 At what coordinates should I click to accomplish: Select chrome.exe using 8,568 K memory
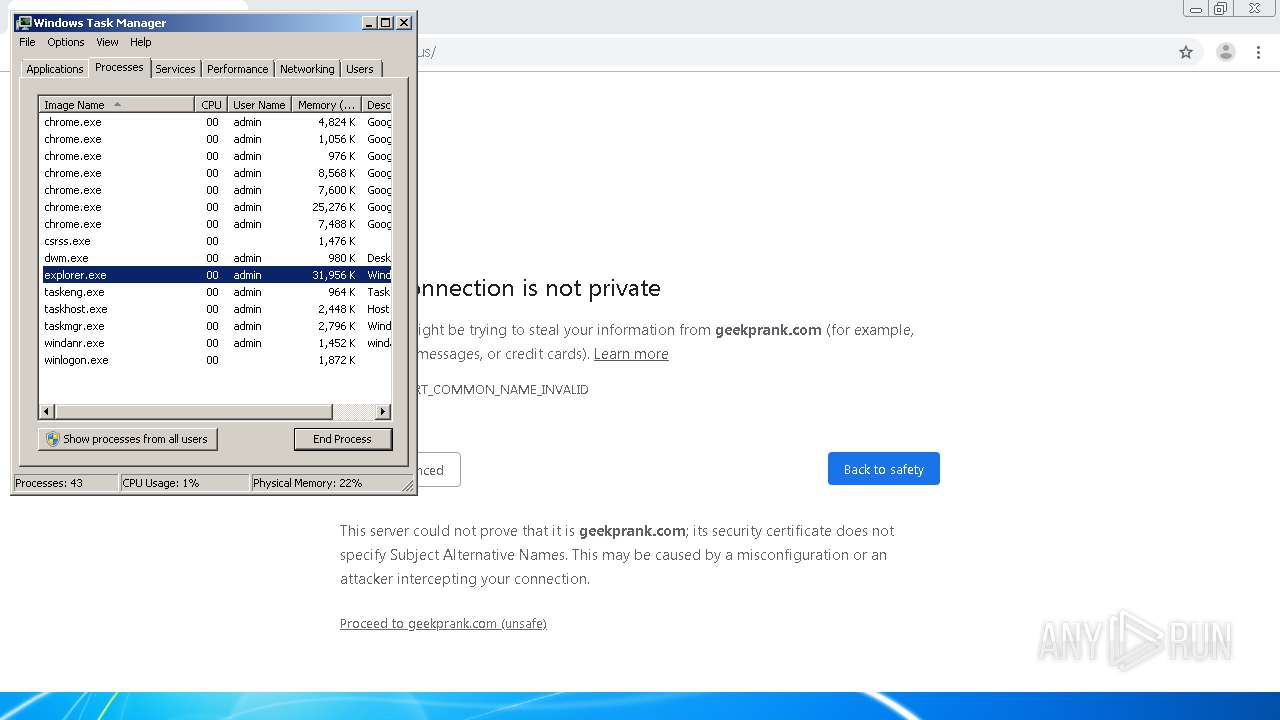pyautogui.click(x=215, y=173)
